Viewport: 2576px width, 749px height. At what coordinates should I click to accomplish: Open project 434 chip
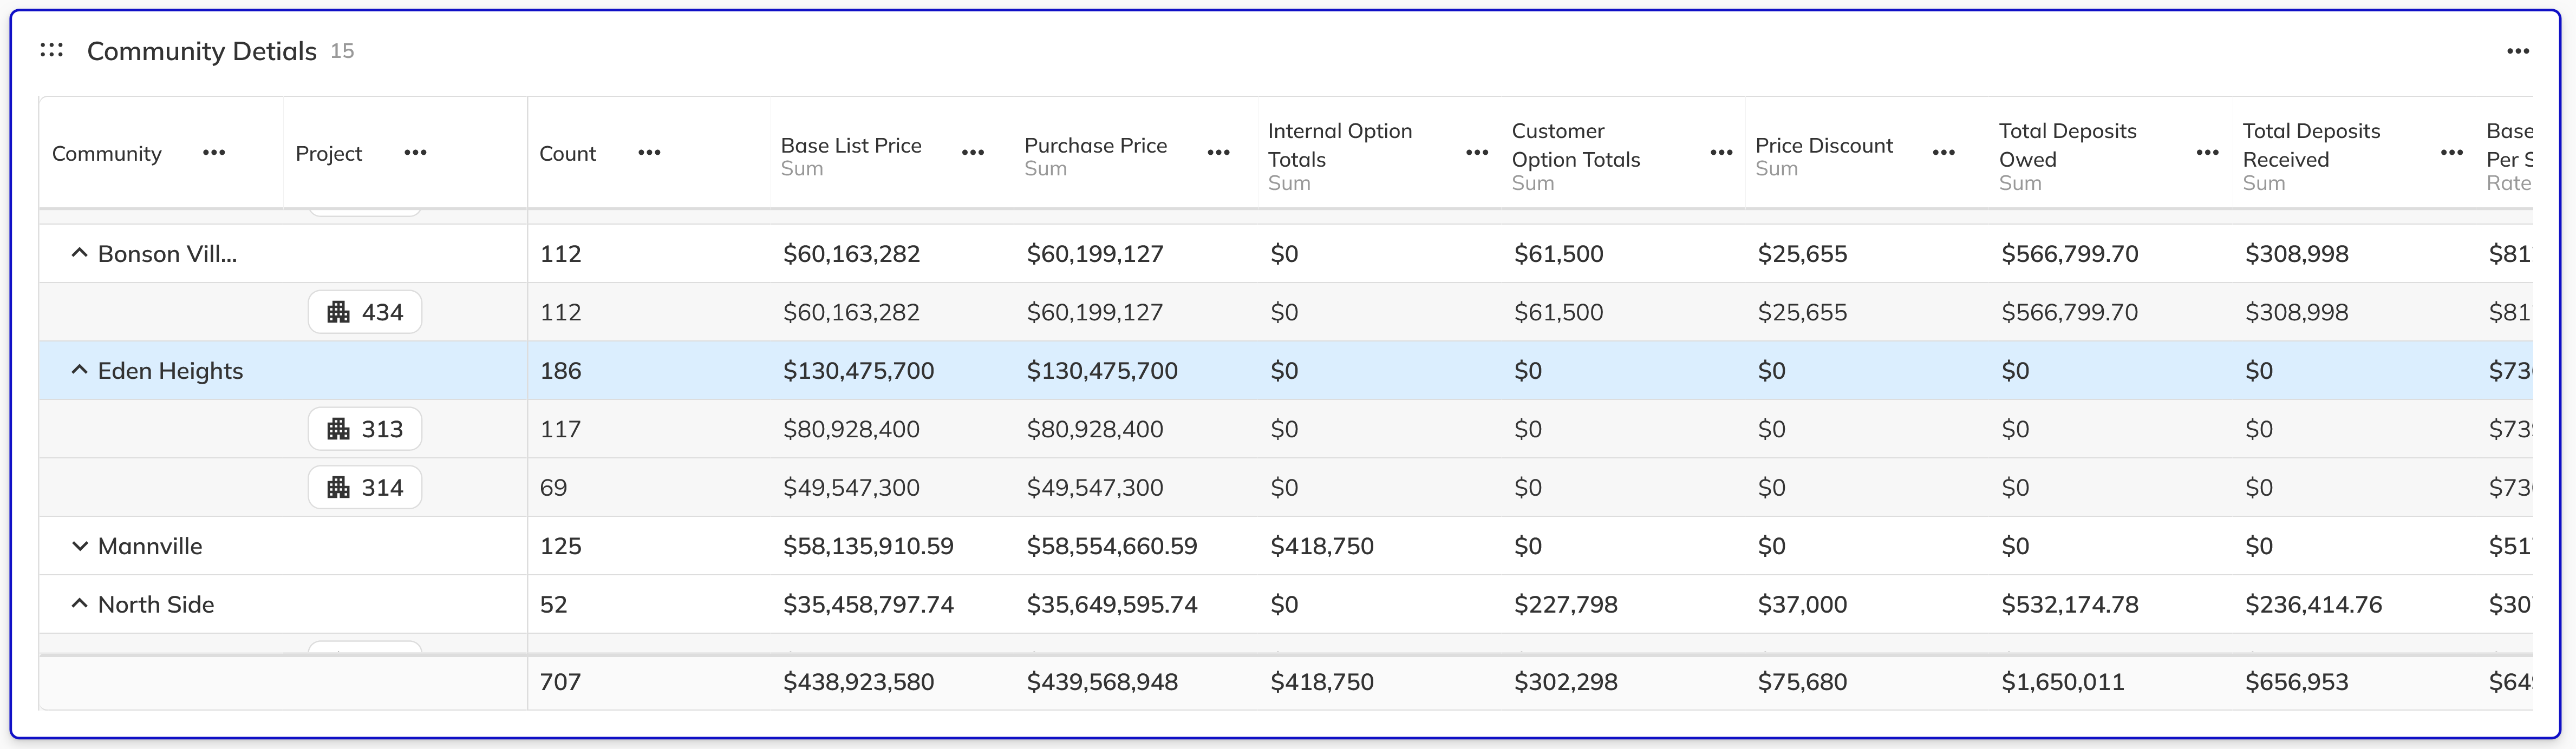click(365, 312)
